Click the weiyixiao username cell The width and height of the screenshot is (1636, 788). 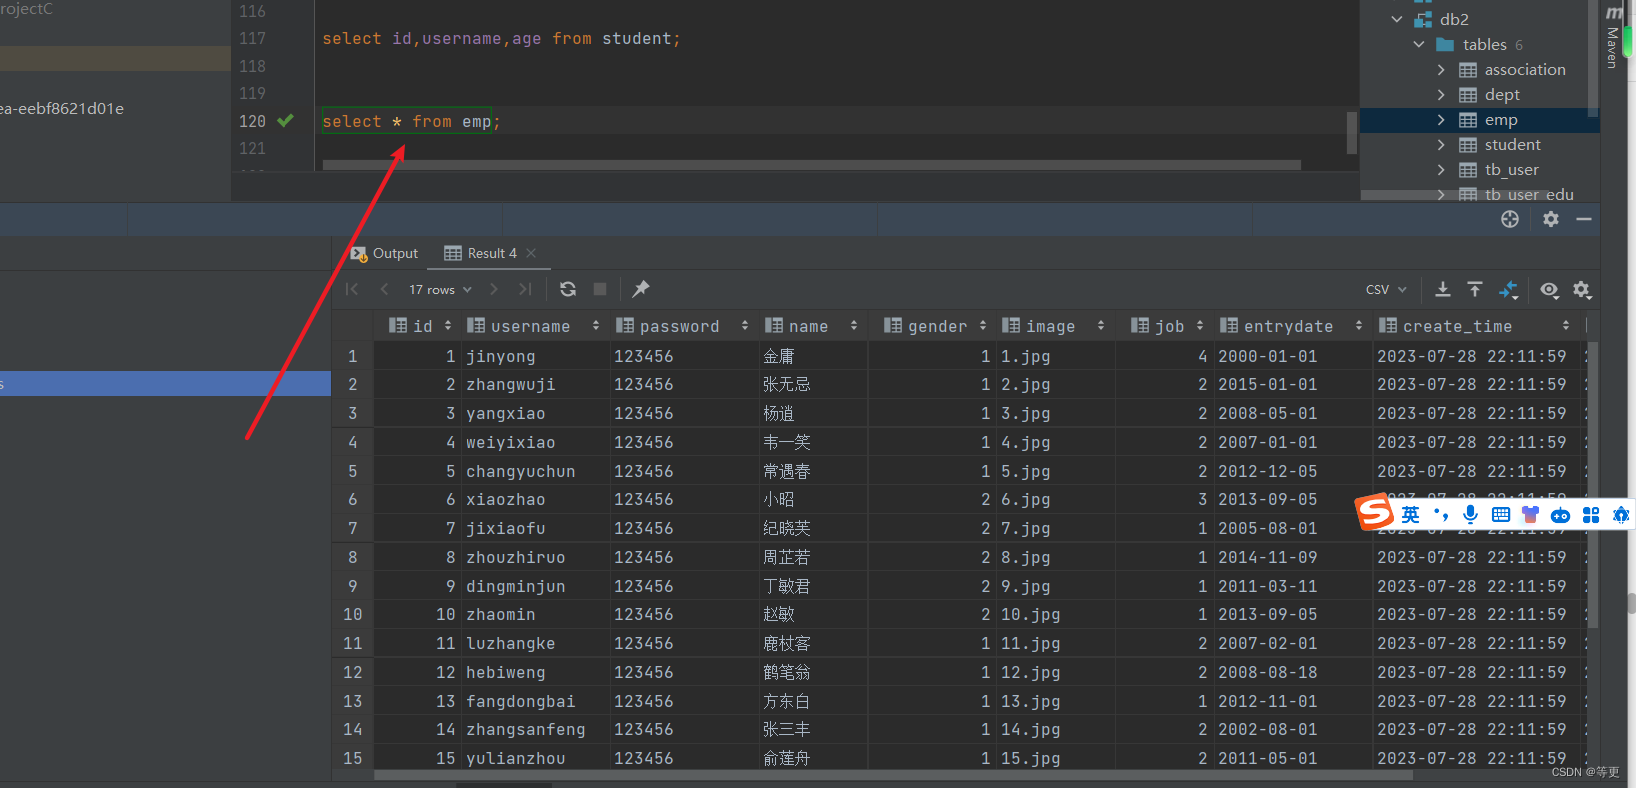coord(536,442)
